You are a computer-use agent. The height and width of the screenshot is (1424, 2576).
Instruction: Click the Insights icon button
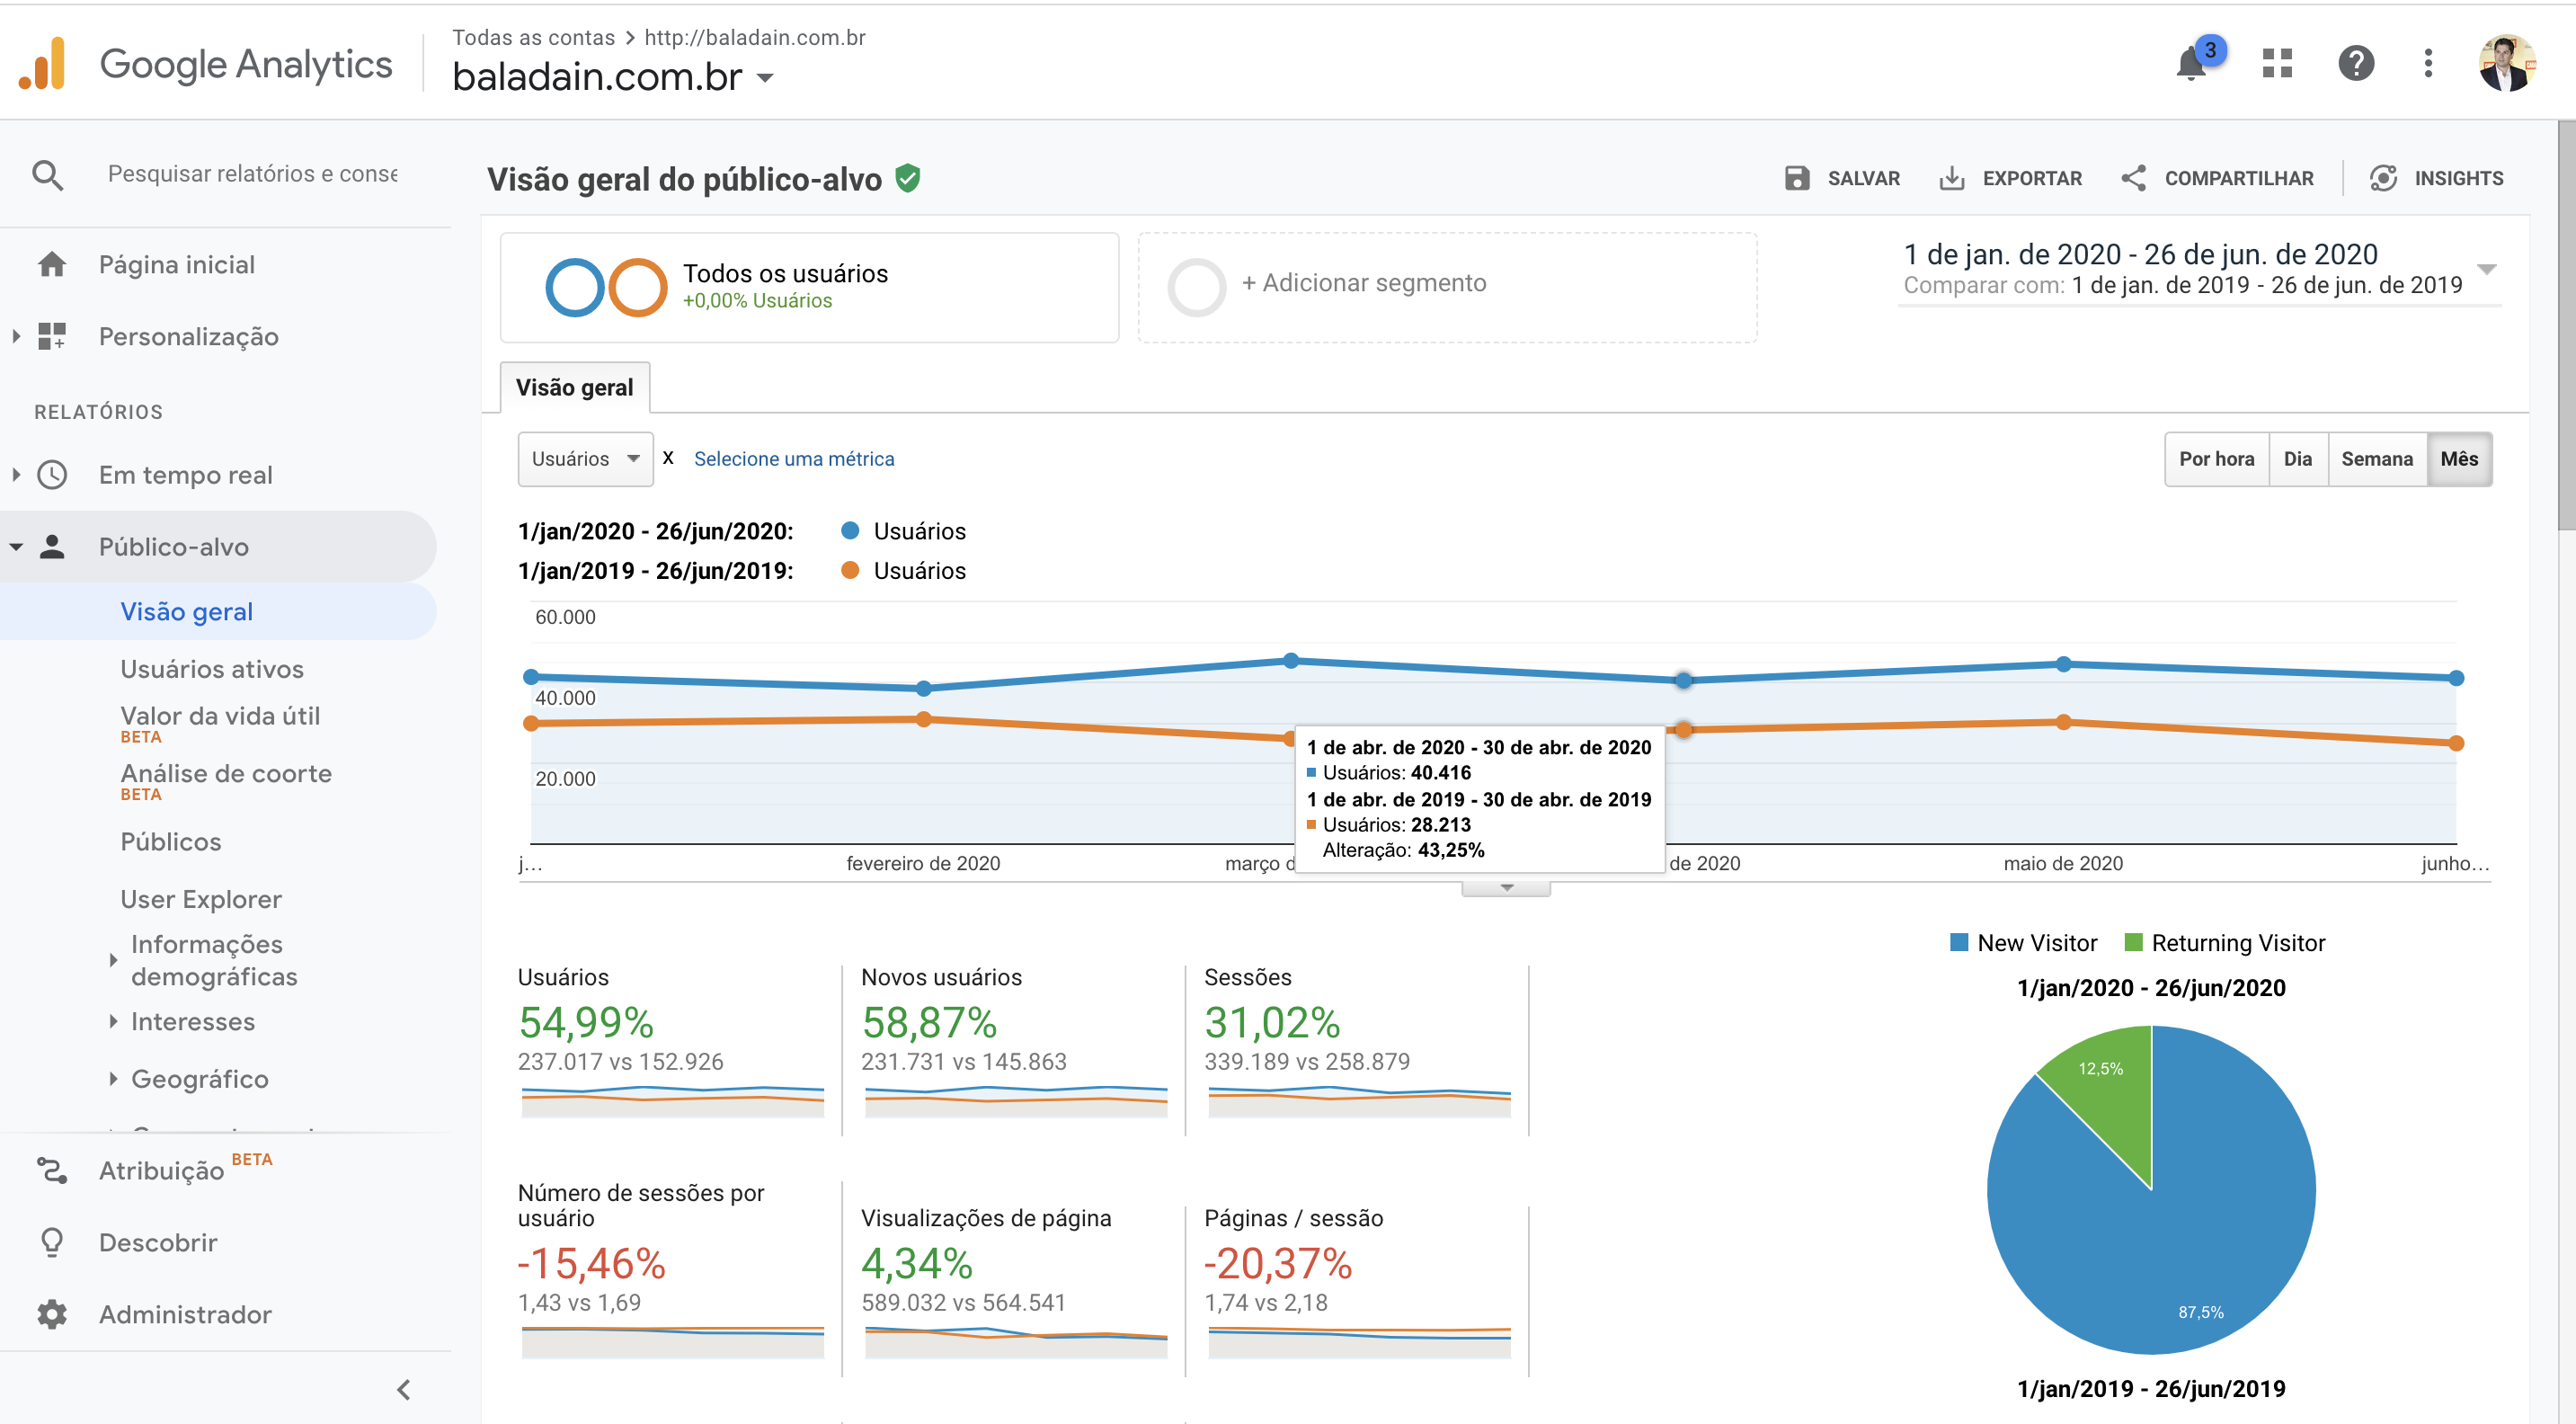(x=2383, y=178)
